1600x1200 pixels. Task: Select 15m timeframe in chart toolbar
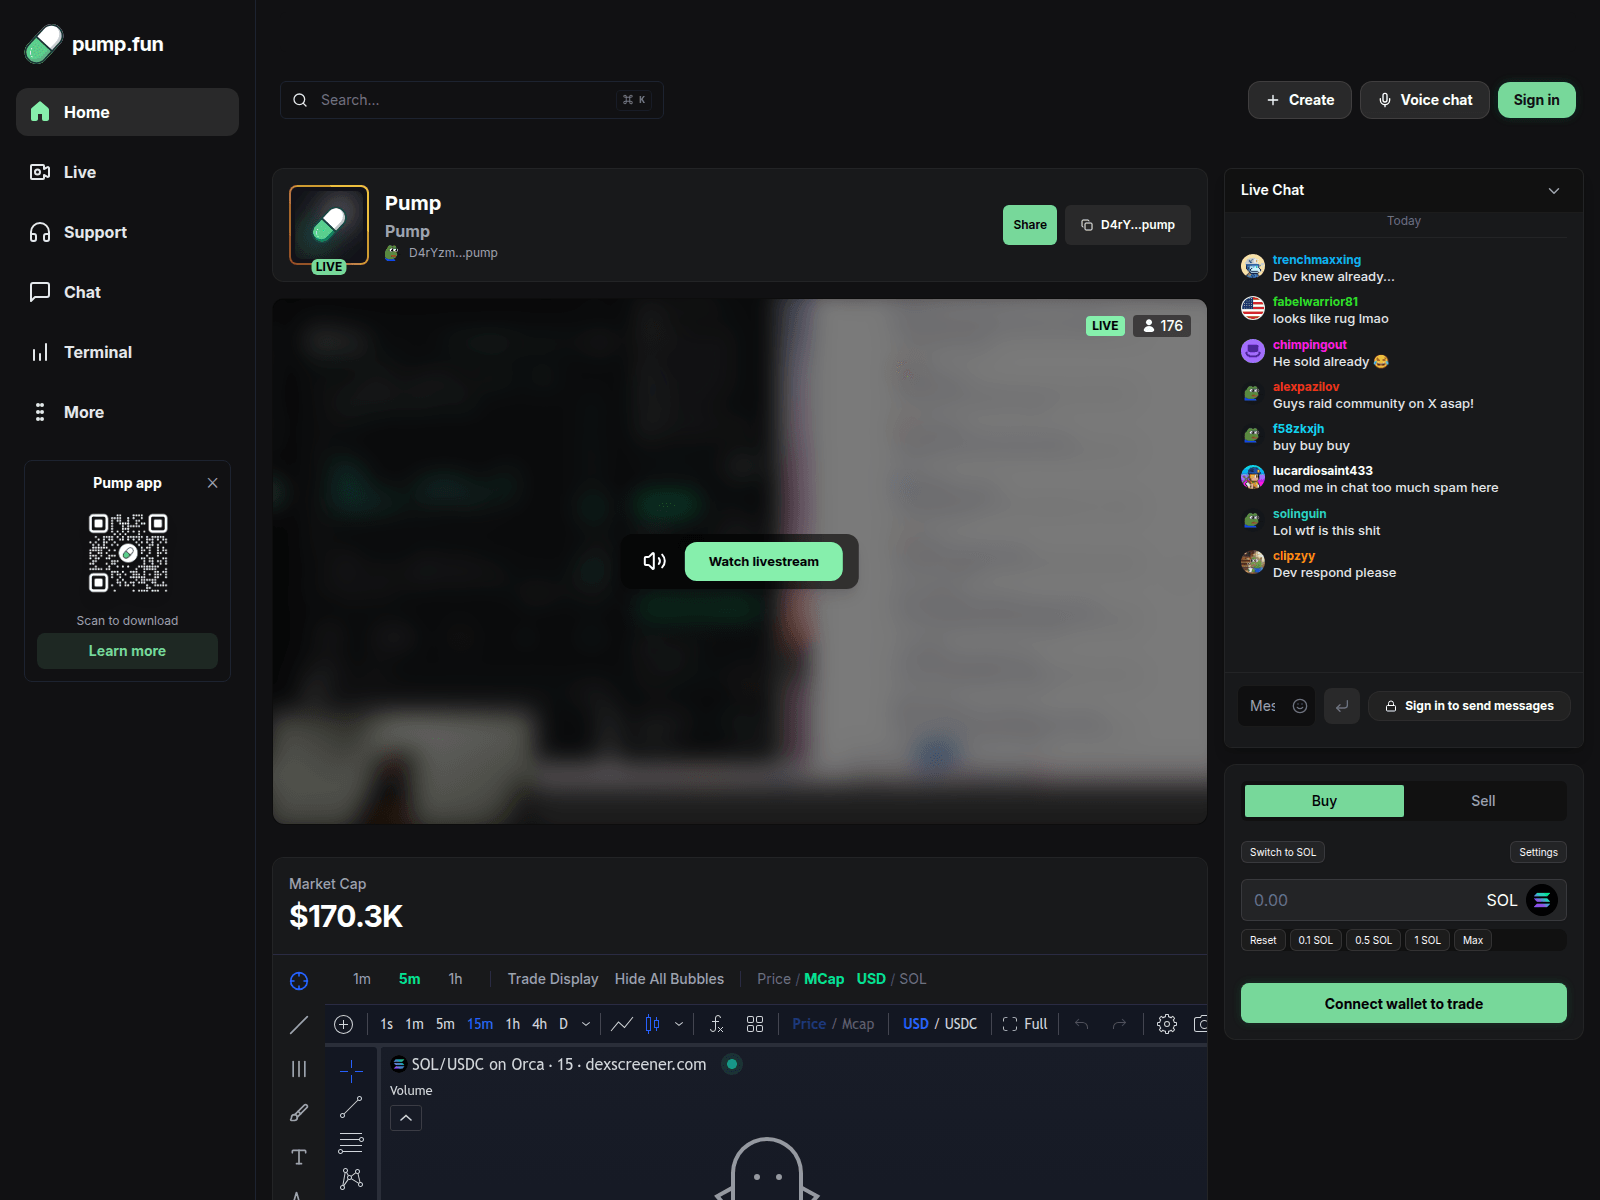pyautogui.click(x=480, y=1024)
